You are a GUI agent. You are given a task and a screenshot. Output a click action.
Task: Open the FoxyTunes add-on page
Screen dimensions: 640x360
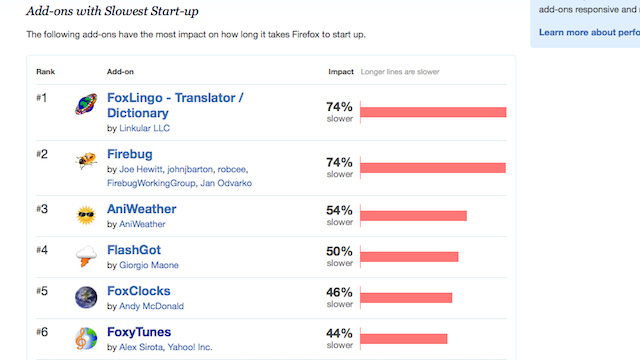(x=139, y=332)
